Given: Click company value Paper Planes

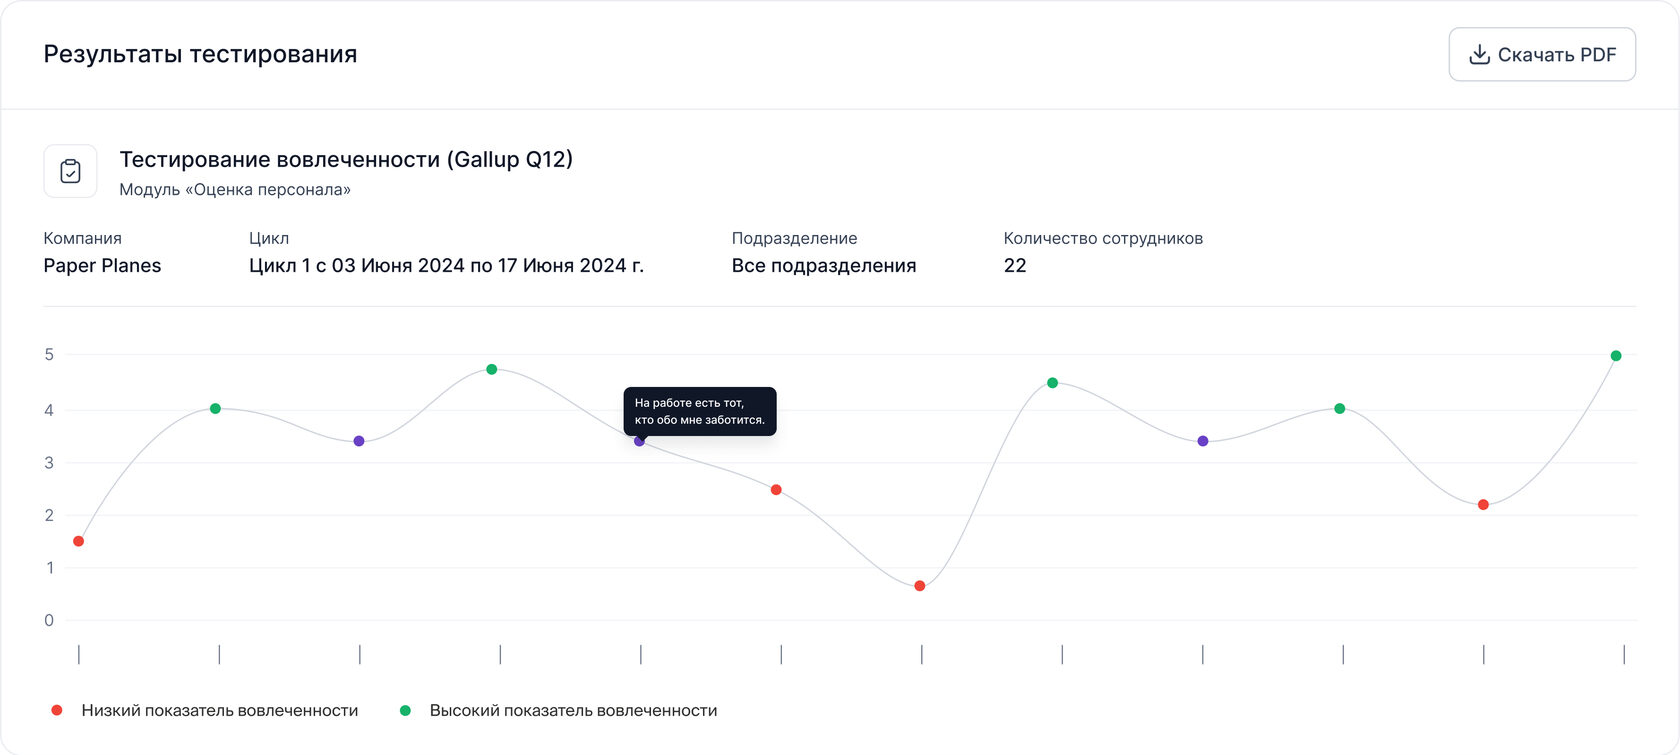Looking at the screenshot, I should tap(102, 266).
